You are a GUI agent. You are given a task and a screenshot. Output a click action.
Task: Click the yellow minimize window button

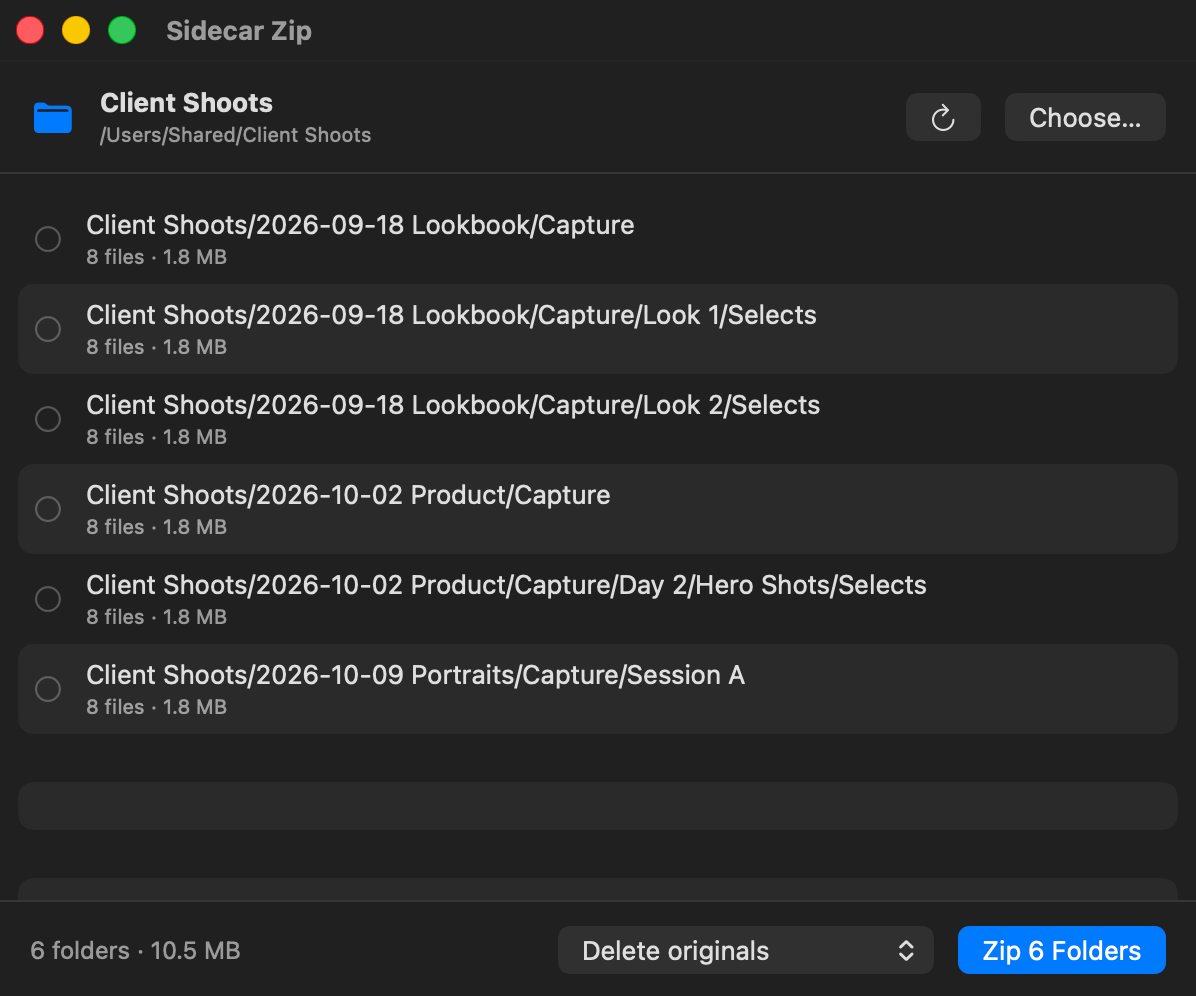[x=76, y=31]
